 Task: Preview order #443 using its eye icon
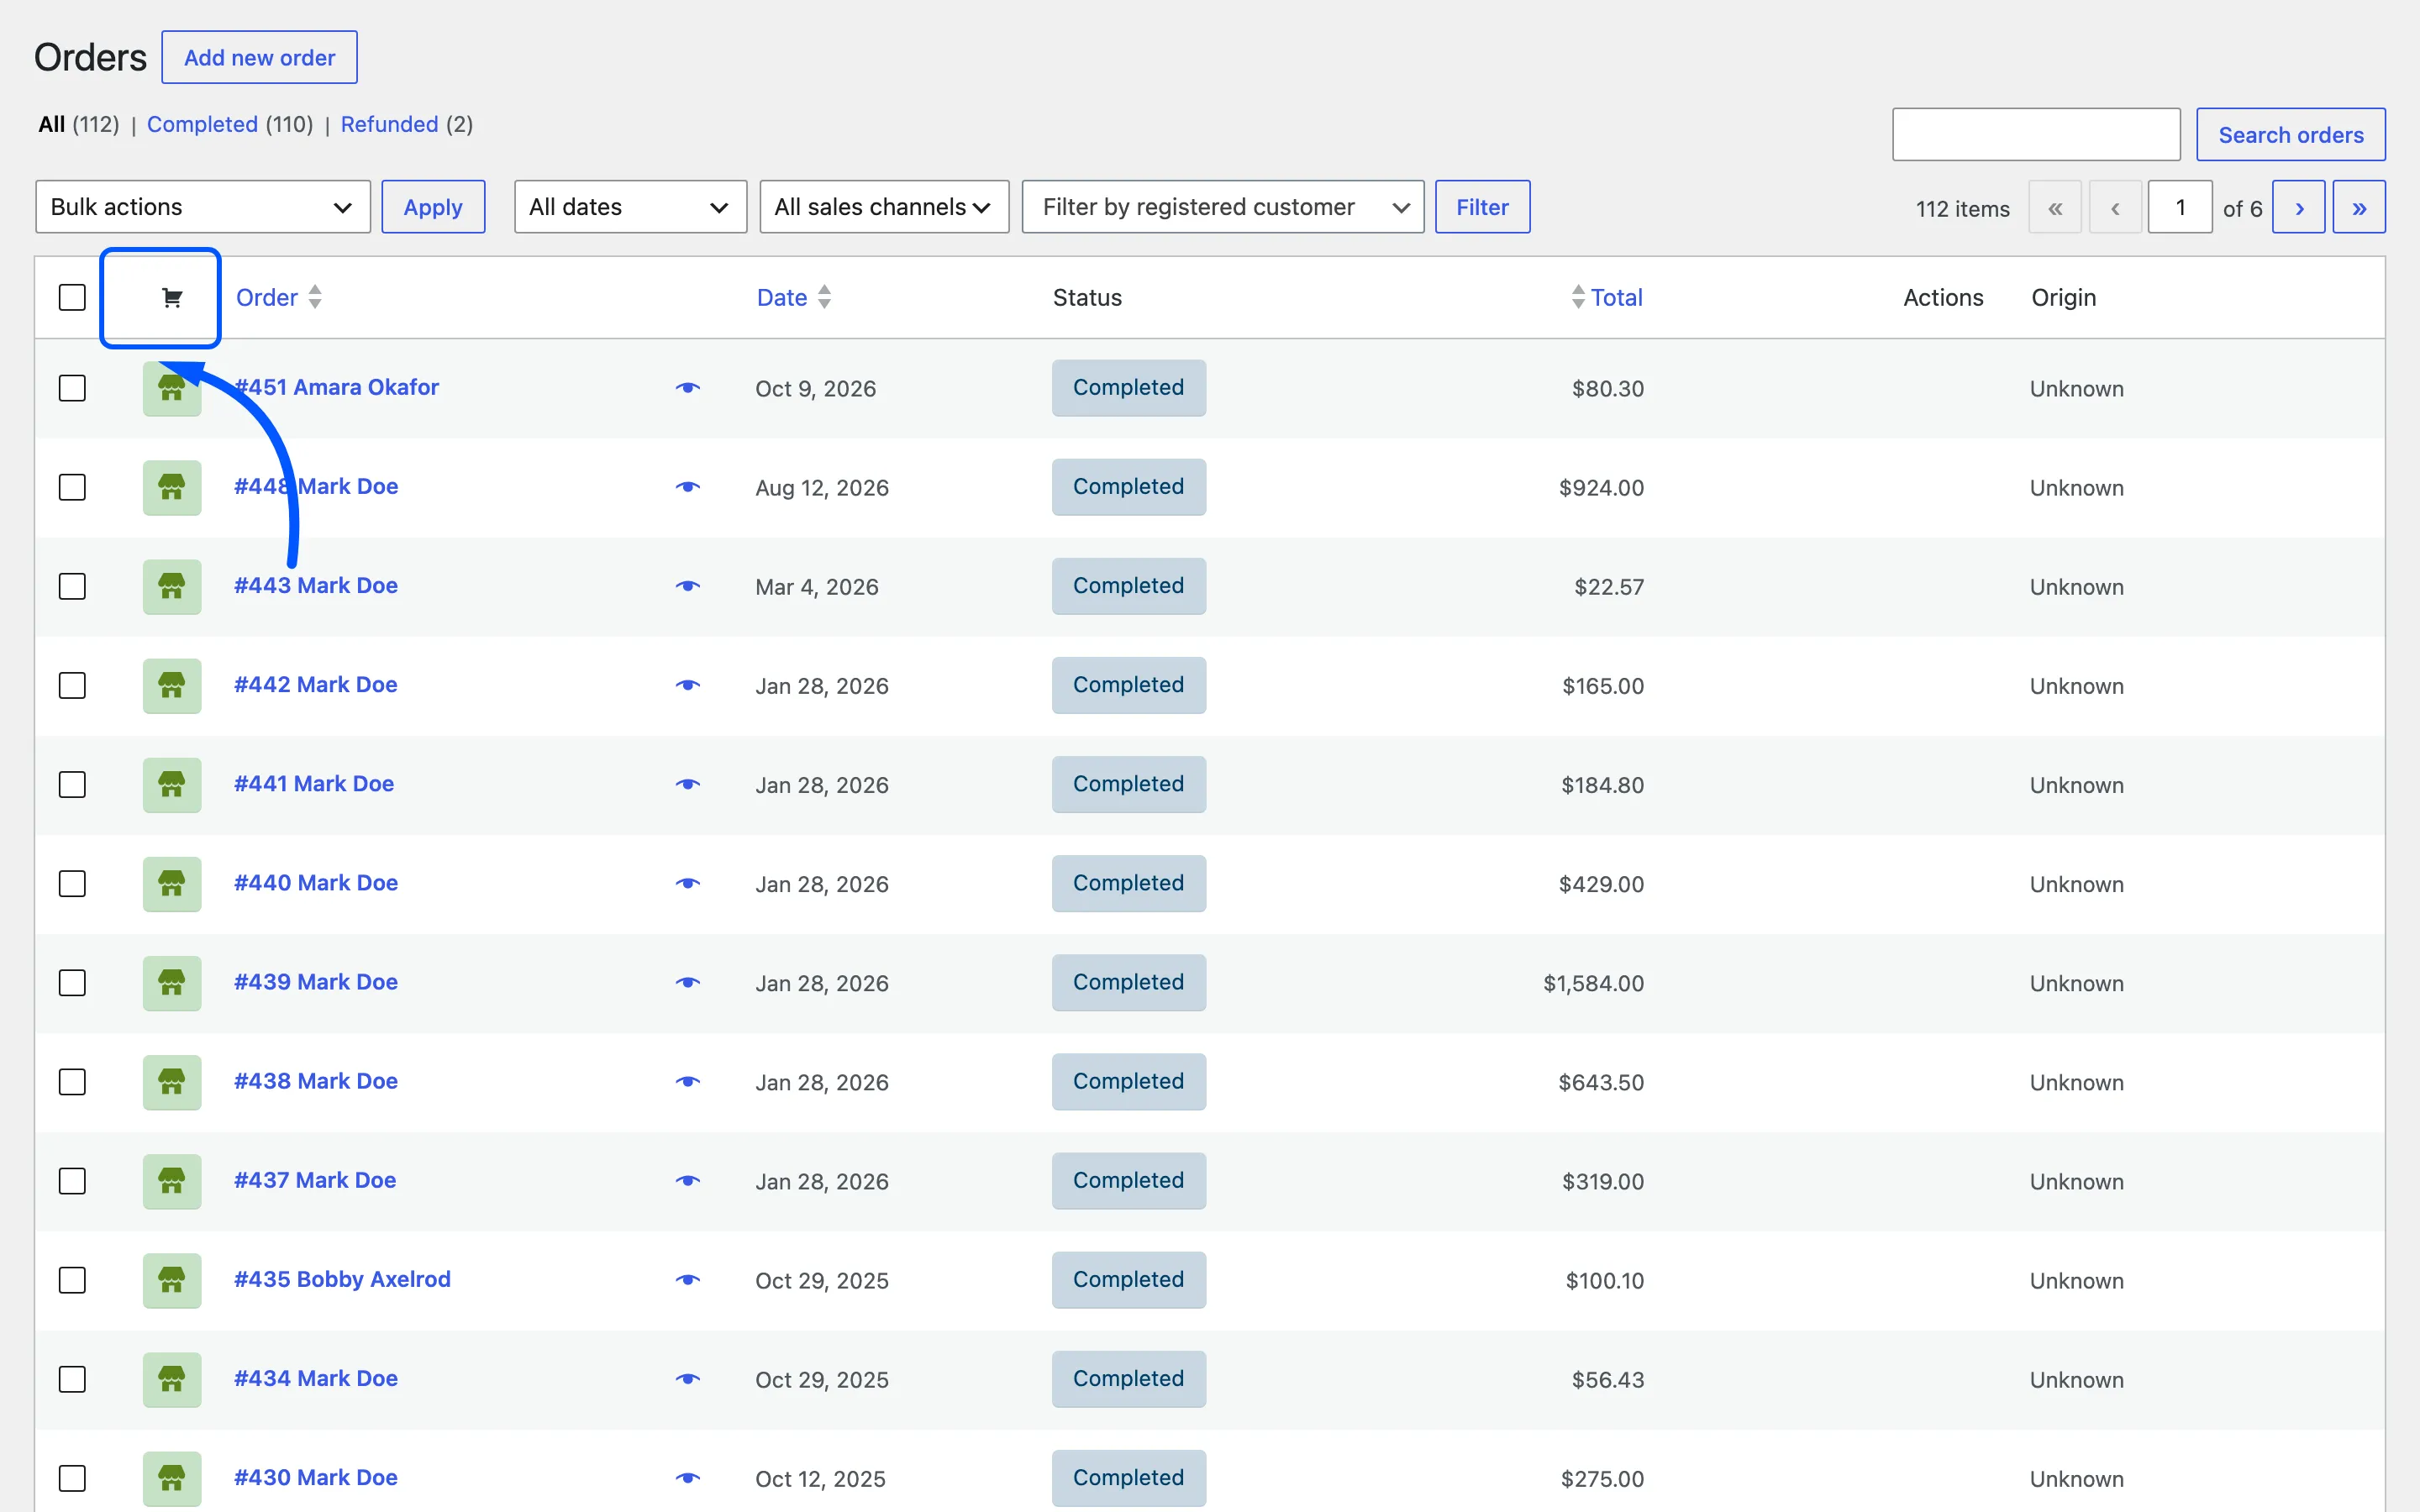click(688, 586)
